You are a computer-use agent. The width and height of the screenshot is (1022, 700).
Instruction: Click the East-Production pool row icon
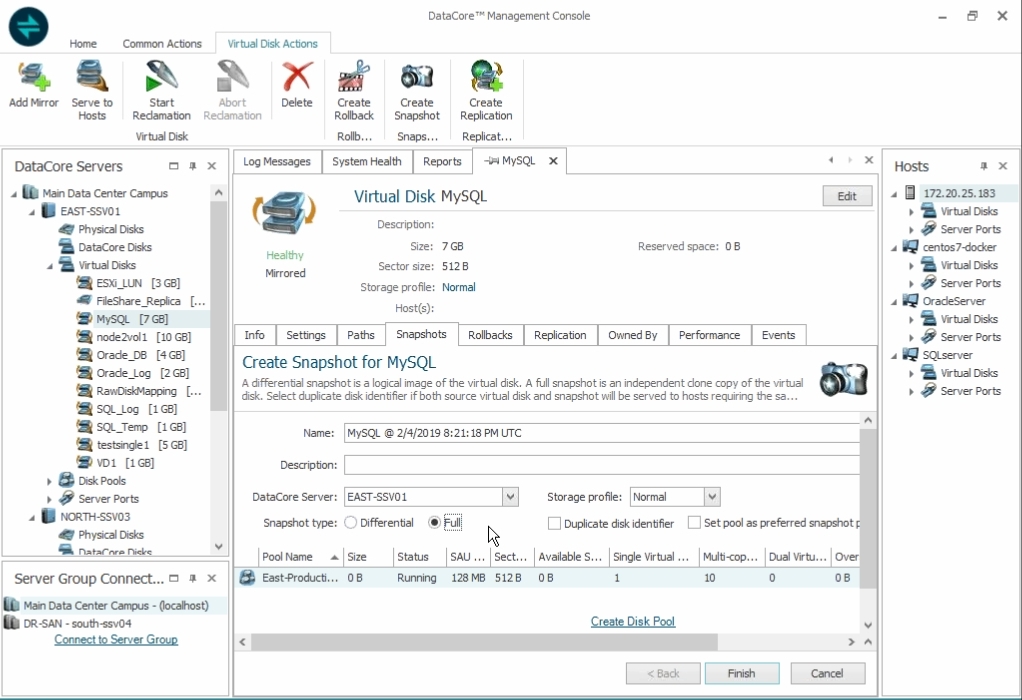(x=247, y=577)
